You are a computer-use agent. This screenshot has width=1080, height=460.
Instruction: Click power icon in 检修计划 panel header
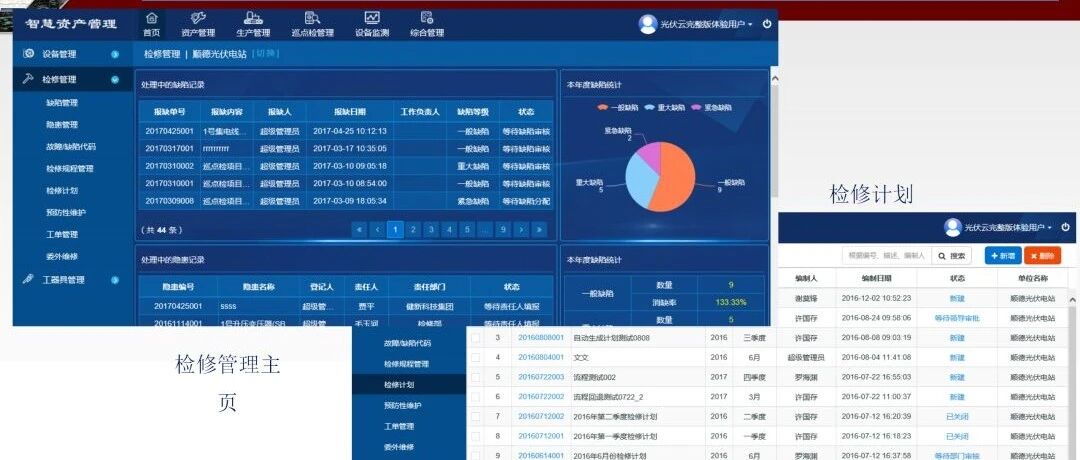[x=1066, y=227]
